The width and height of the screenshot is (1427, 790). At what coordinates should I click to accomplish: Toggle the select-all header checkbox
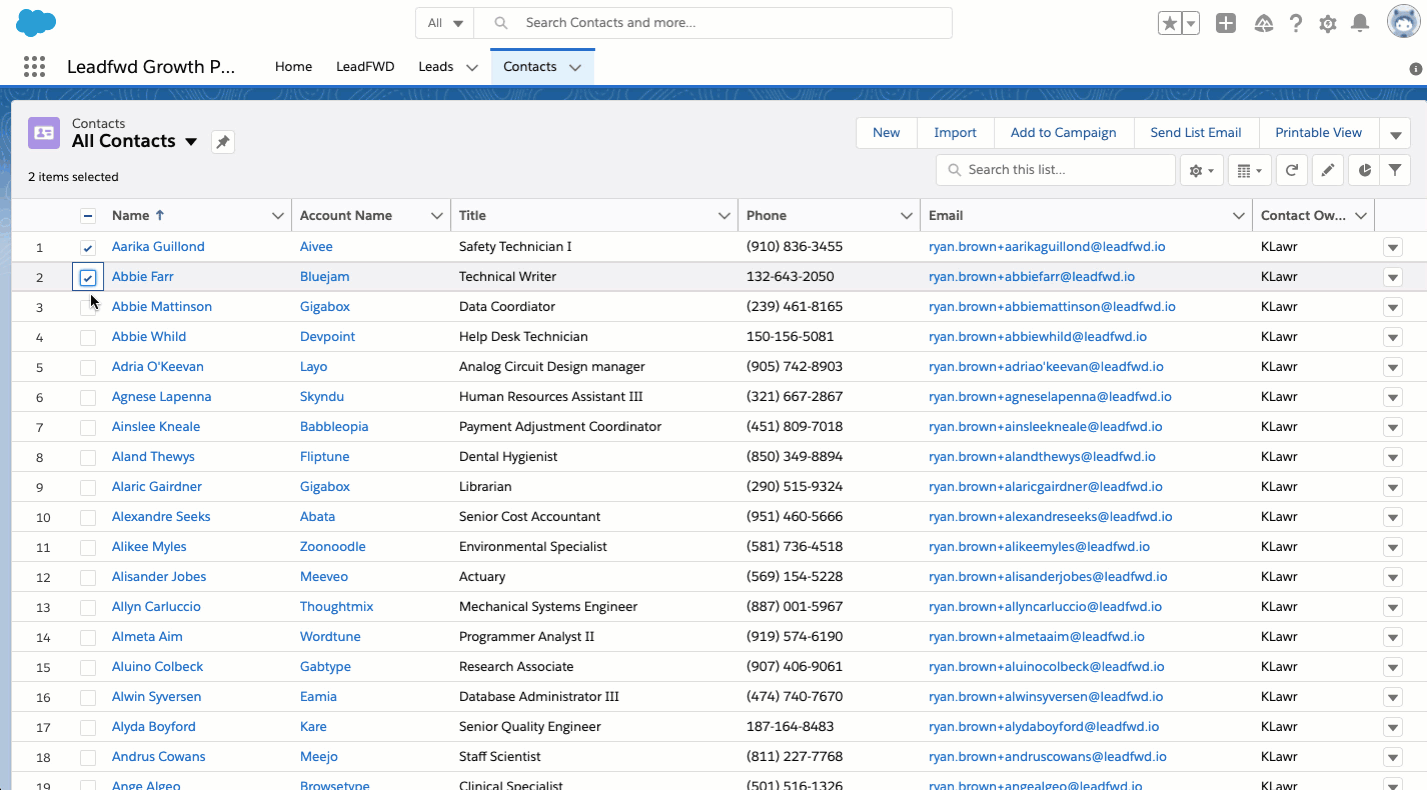click(x=88, y=215)
